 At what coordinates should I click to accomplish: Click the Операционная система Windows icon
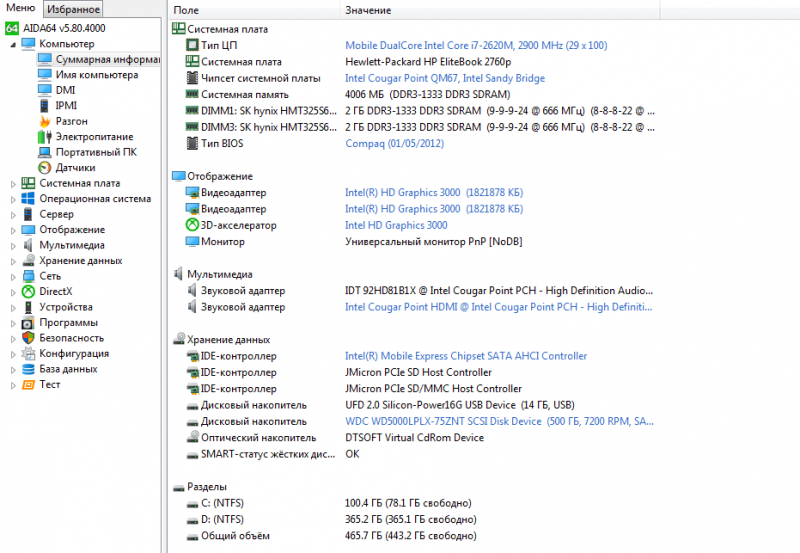[28, 199]
